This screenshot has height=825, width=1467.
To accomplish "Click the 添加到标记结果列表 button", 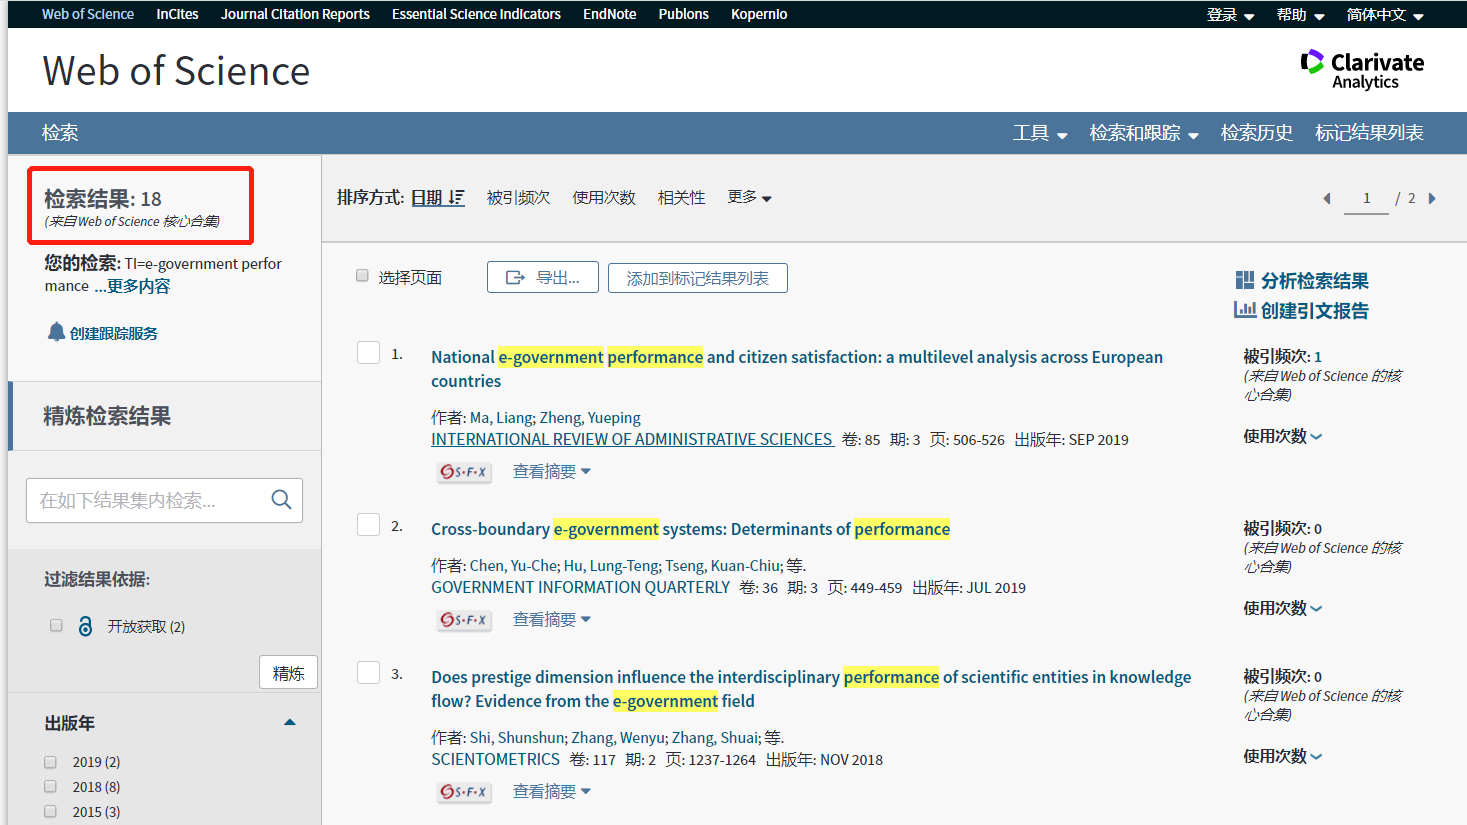I will click(x=698, y=278).
